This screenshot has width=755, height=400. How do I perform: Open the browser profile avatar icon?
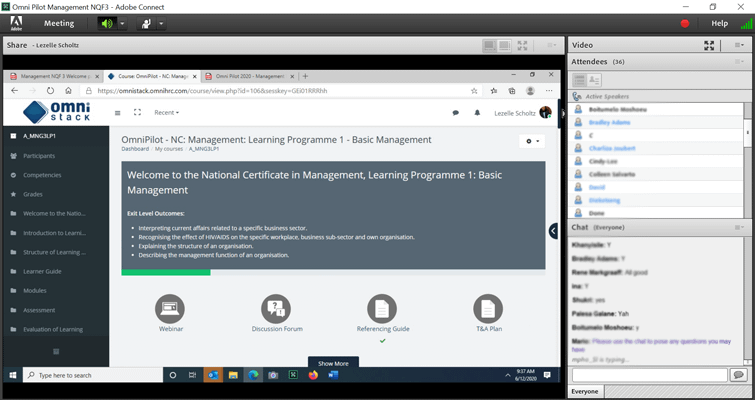coord(530,90)
